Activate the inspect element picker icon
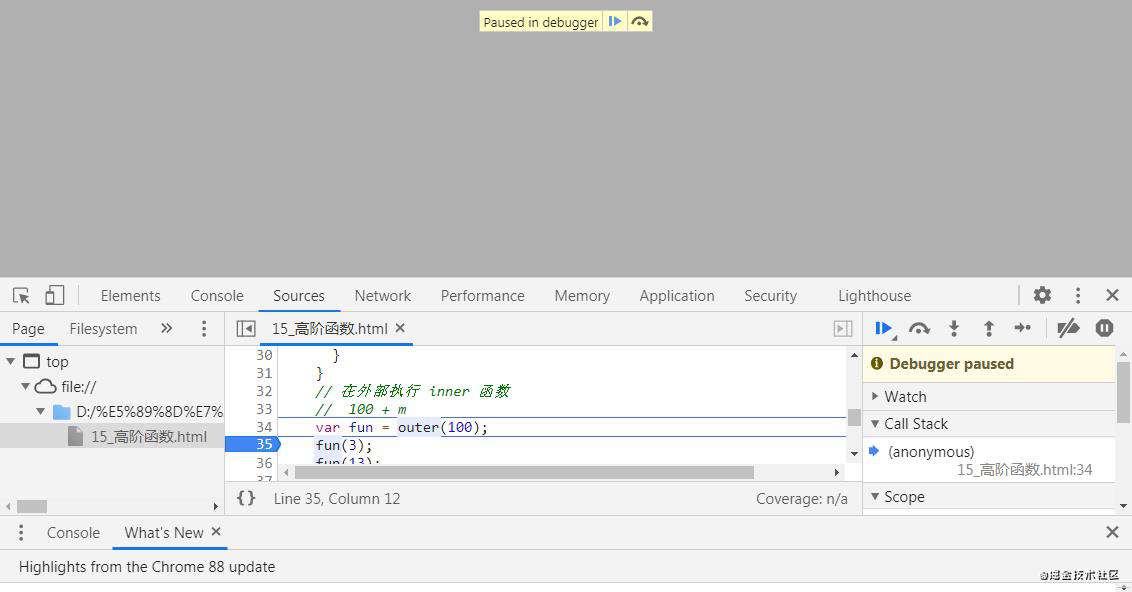The height and width of the screenshot is (592, 1132). click(x=21, y=295)
